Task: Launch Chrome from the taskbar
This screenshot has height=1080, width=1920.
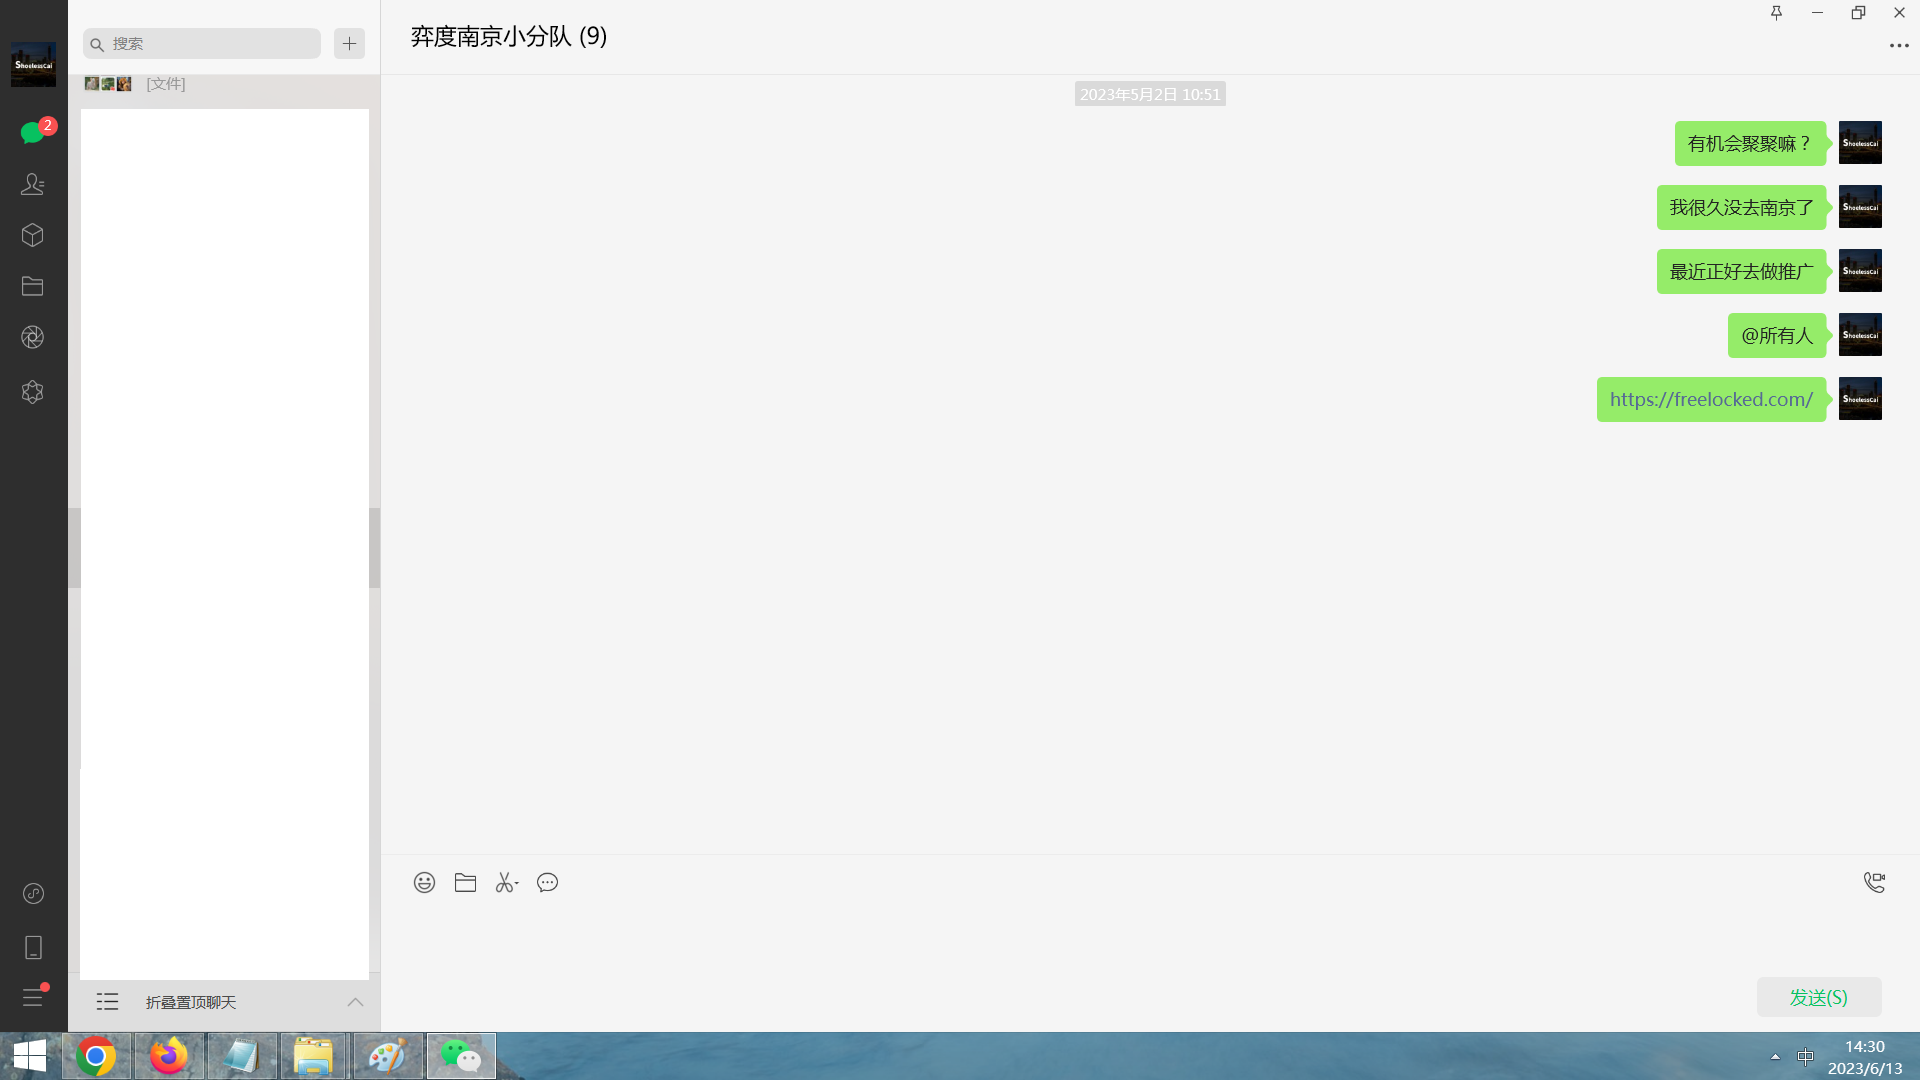Action: coord(96,1056)
